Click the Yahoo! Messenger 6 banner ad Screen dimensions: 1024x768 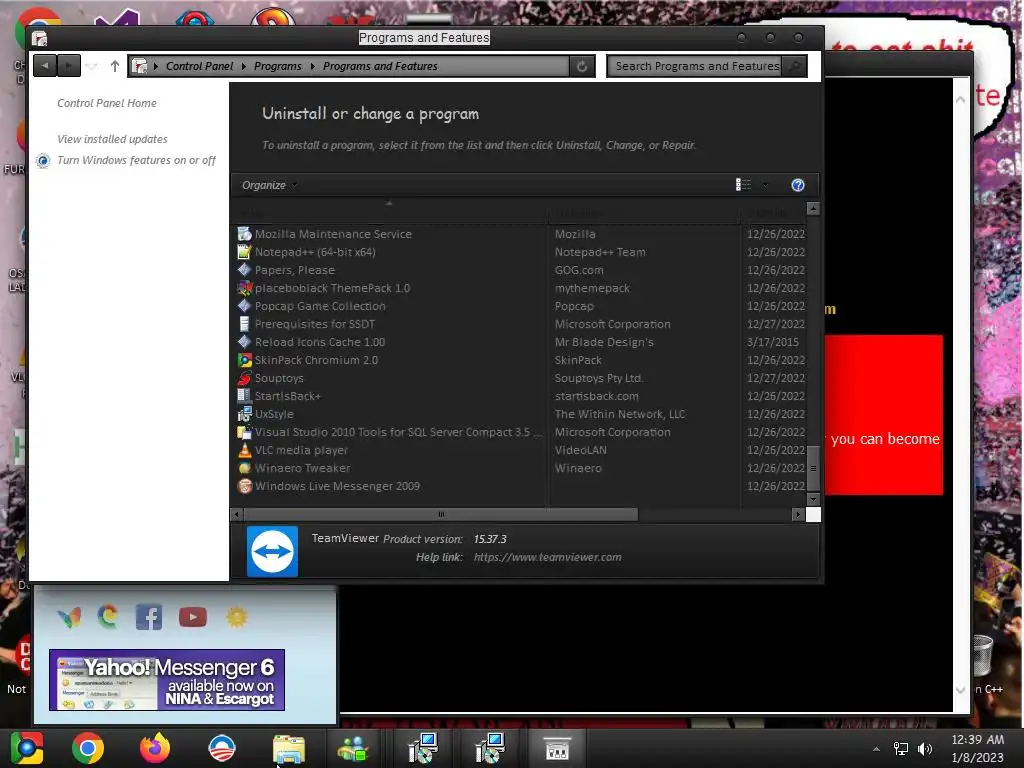(167, 680)
